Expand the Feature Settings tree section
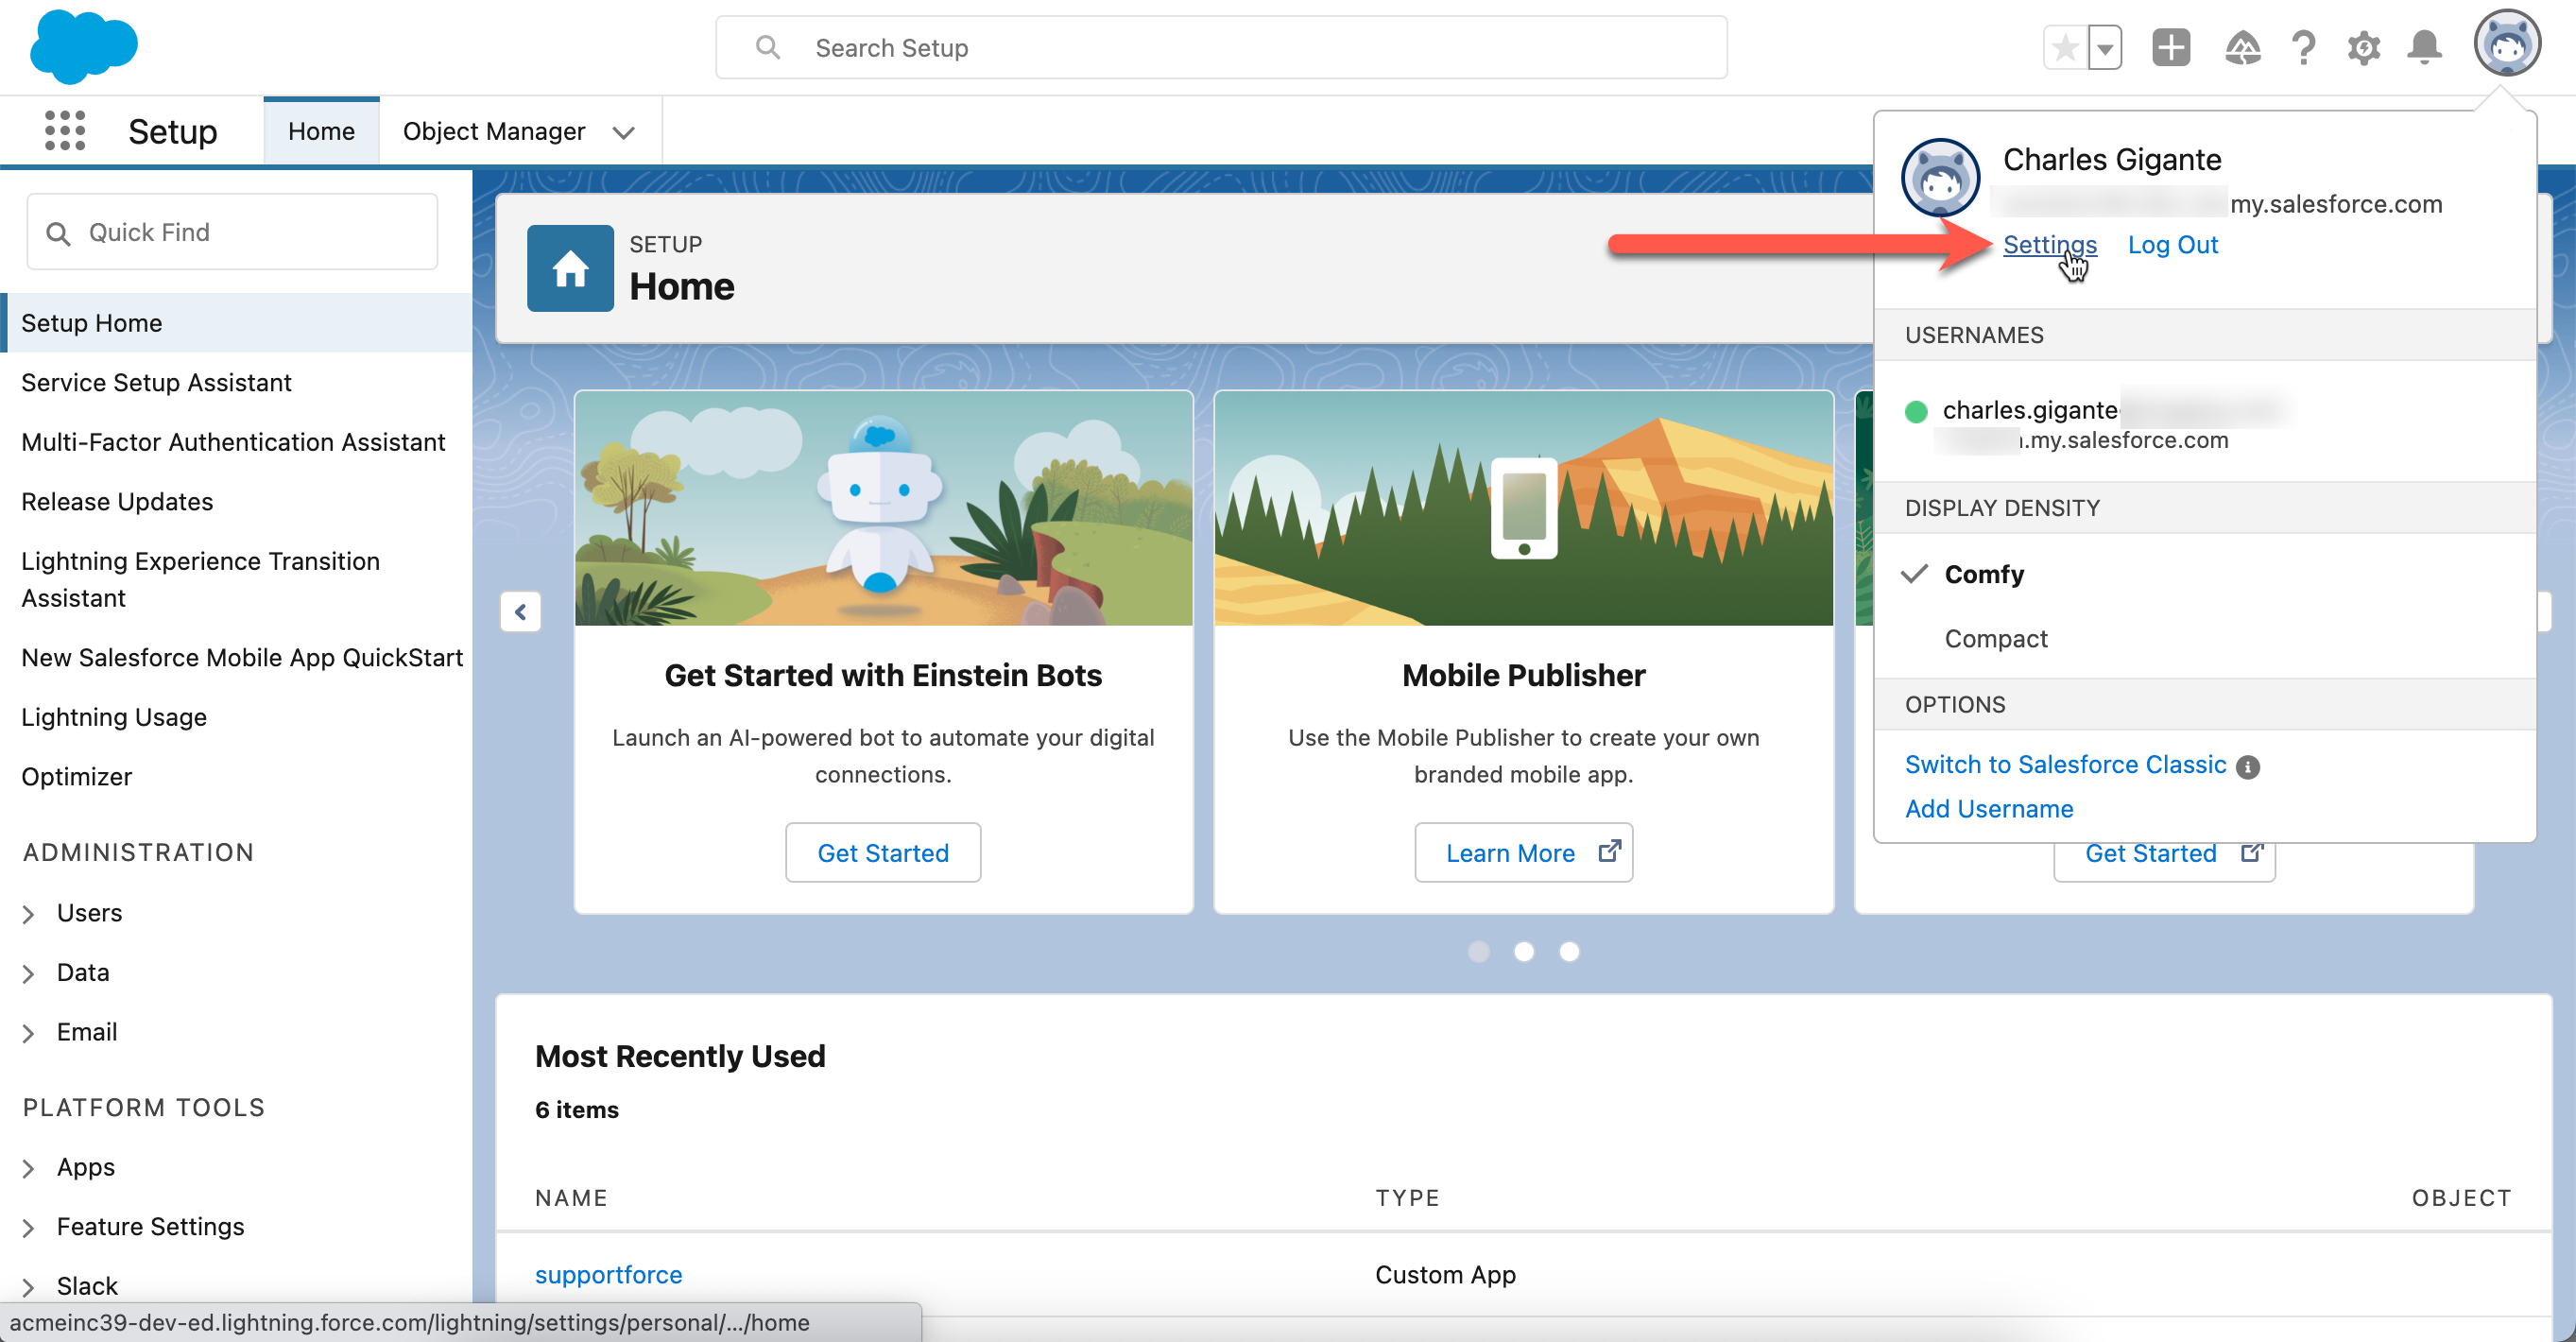Image resolution: width=2576 pixels, height=1342 pixels. pyautogui.click(x=29, y=1227)
